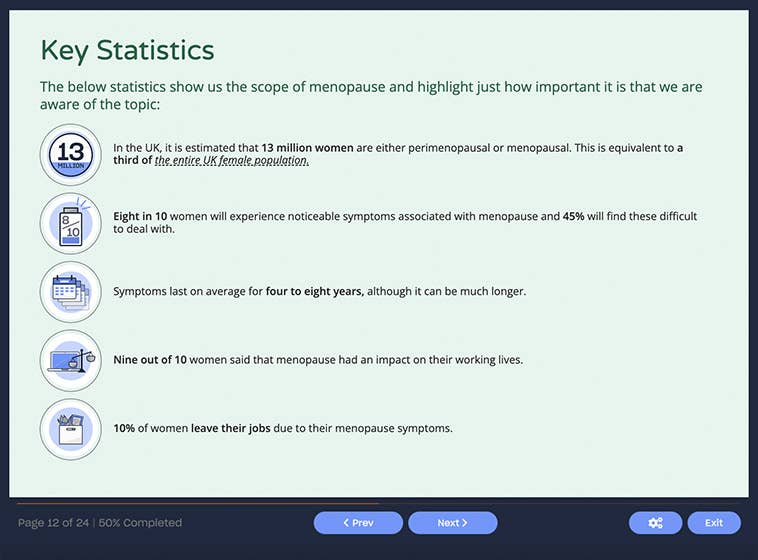
Task: Open settings with the gears button
Action: [x=655, y=523]
